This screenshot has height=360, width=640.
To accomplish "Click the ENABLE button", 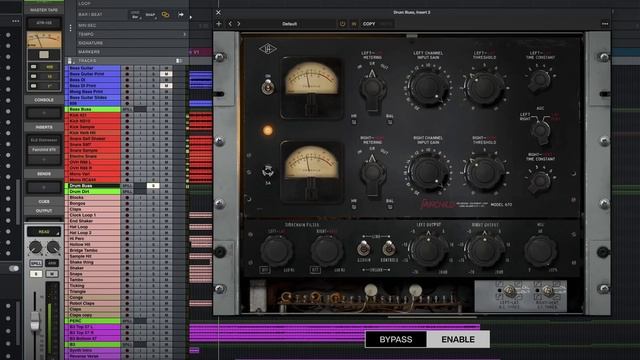I will tap(458, 339).
